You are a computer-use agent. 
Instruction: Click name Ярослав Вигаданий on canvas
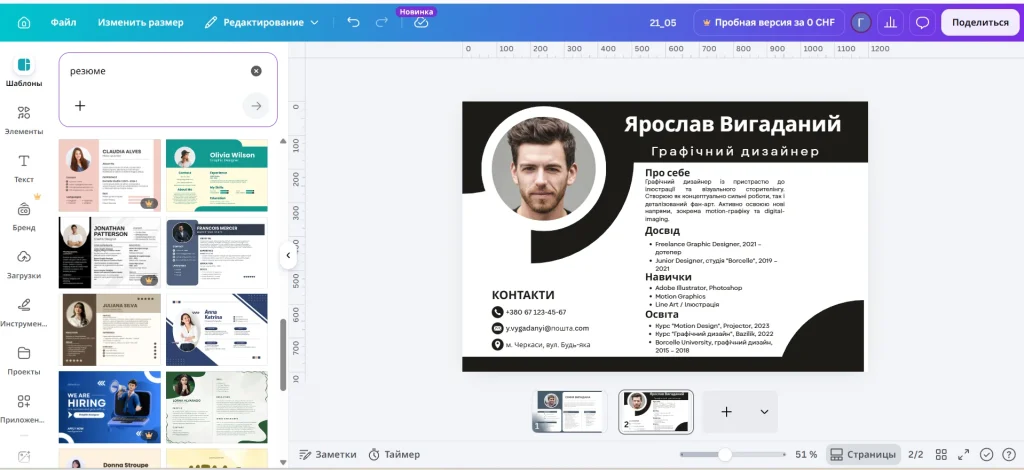(732, 124)
